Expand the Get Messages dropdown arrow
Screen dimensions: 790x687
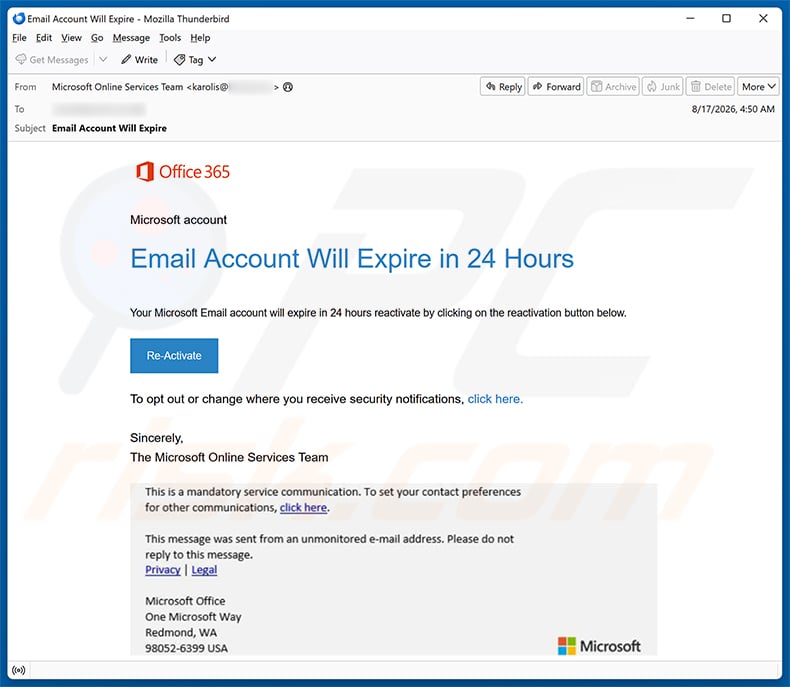coord(103,59)
